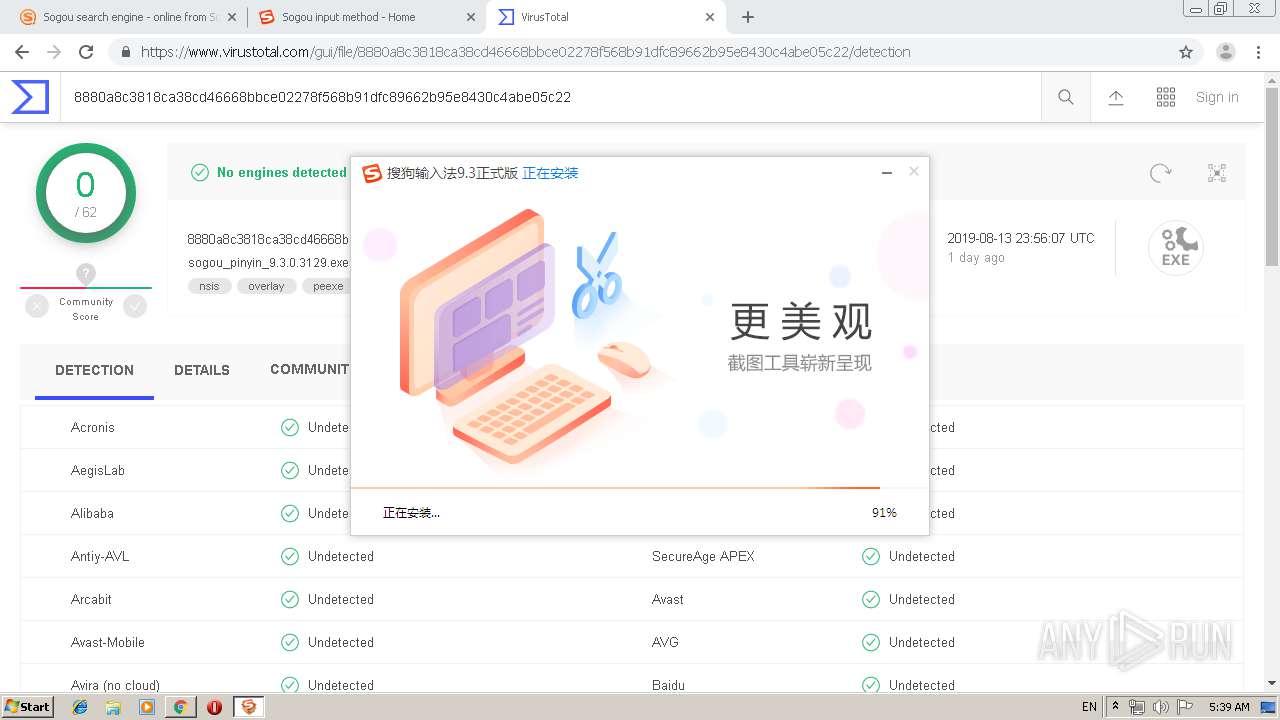Screen dimensions: 1280x720
Task: Open the apps grid icon
Action: [x=1166, y=97]
